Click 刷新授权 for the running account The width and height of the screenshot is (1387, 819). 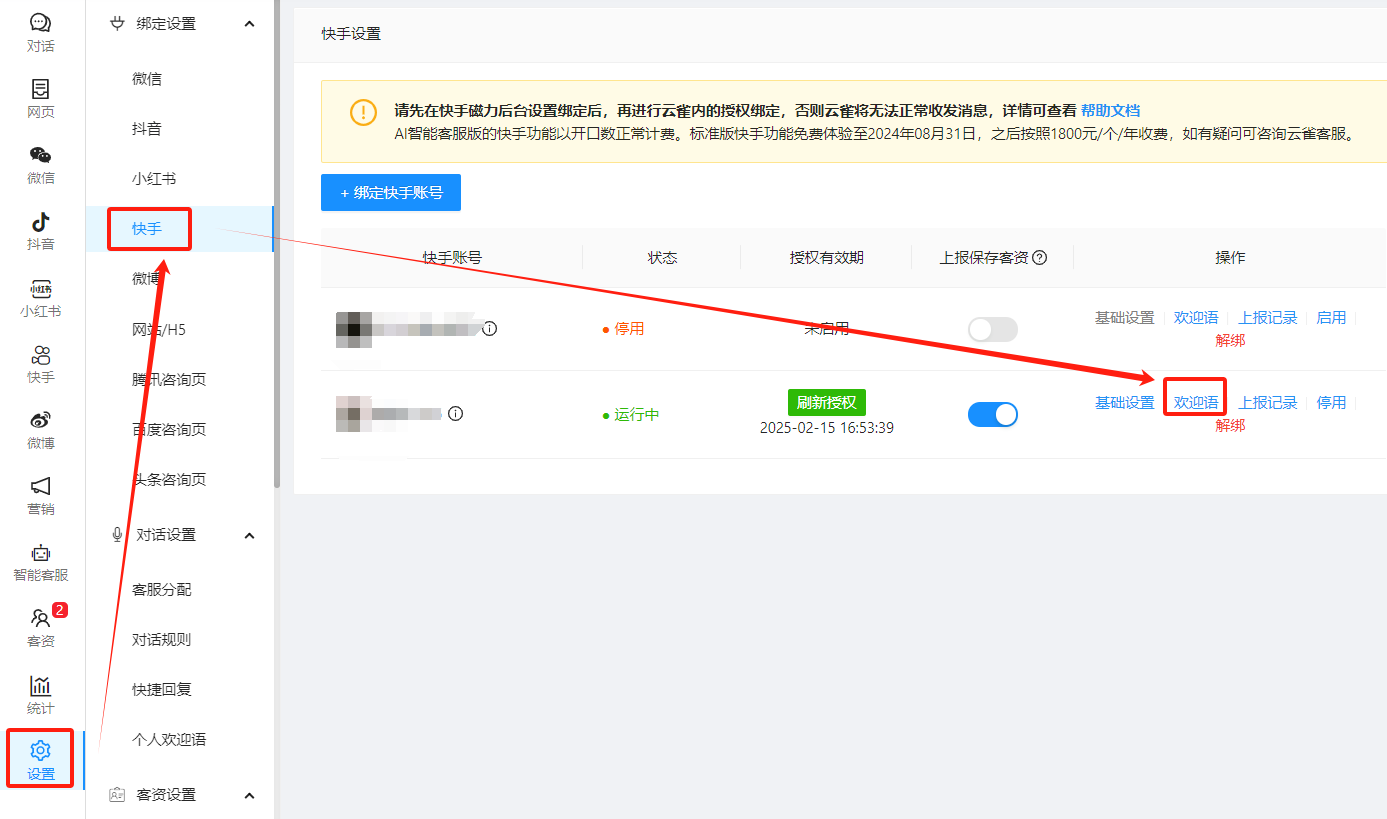[826, 402]
